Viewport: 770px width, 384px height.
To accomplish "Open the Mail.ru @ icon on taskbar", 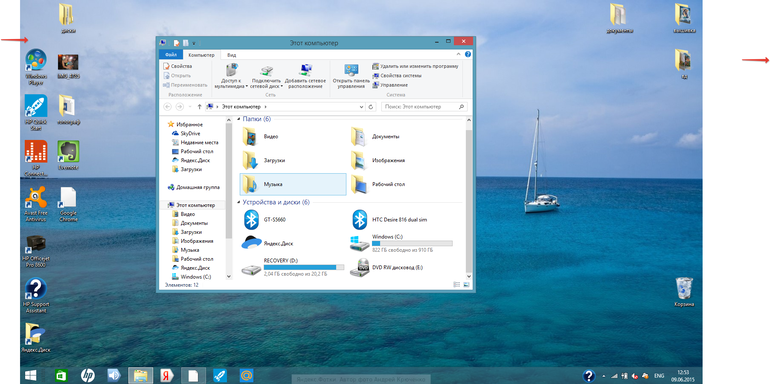I will point(246,376).
